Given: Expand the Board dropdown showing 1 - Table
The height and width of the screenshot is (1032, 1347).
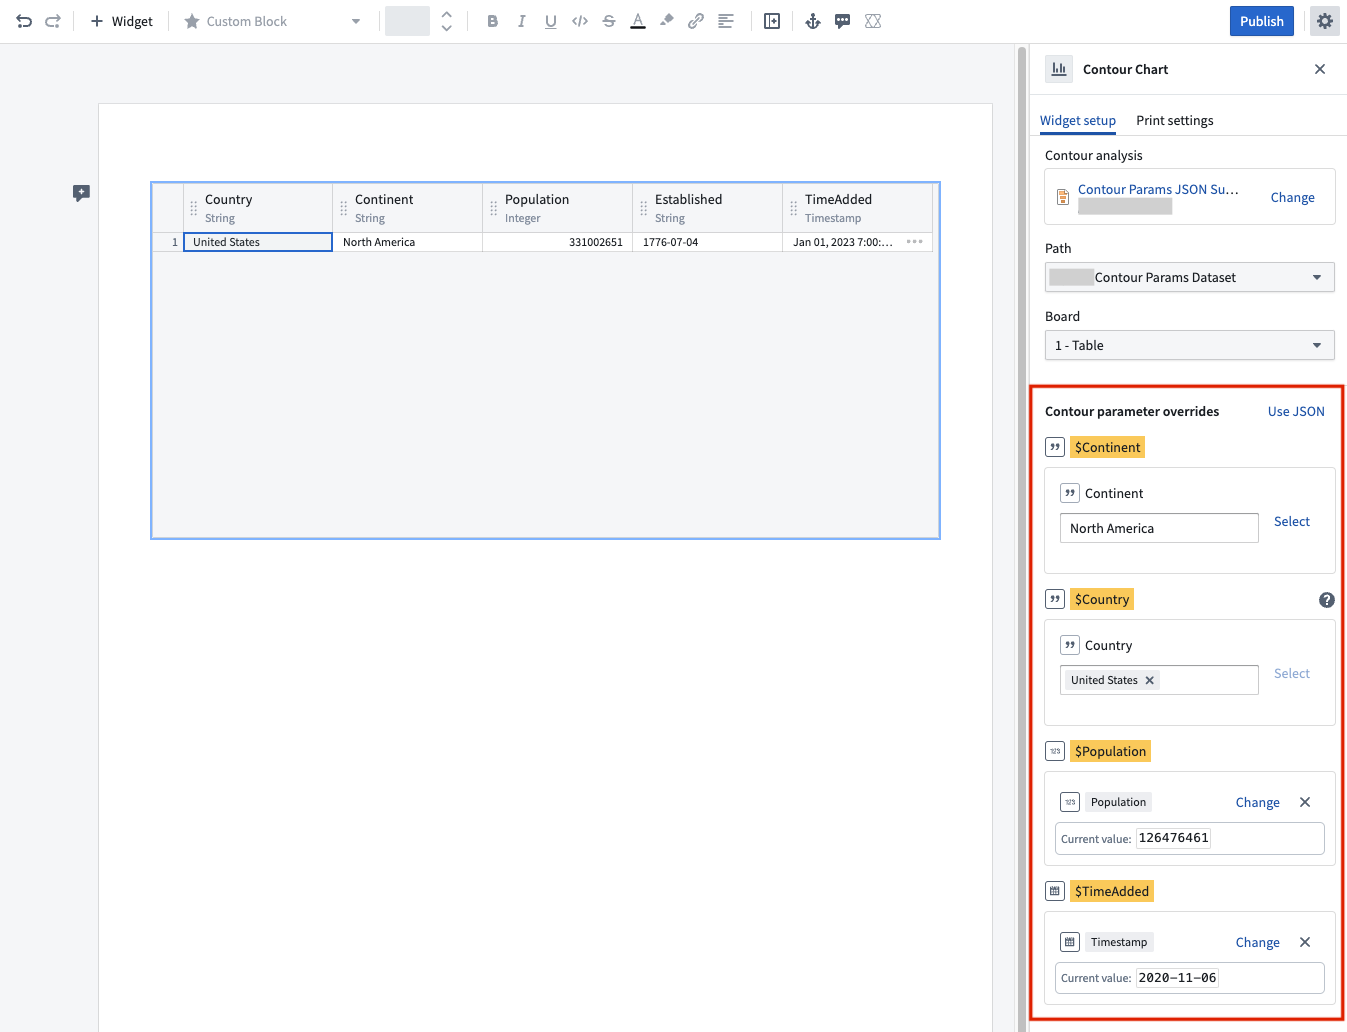Looking at the screenshot, I should point(1190,345).
